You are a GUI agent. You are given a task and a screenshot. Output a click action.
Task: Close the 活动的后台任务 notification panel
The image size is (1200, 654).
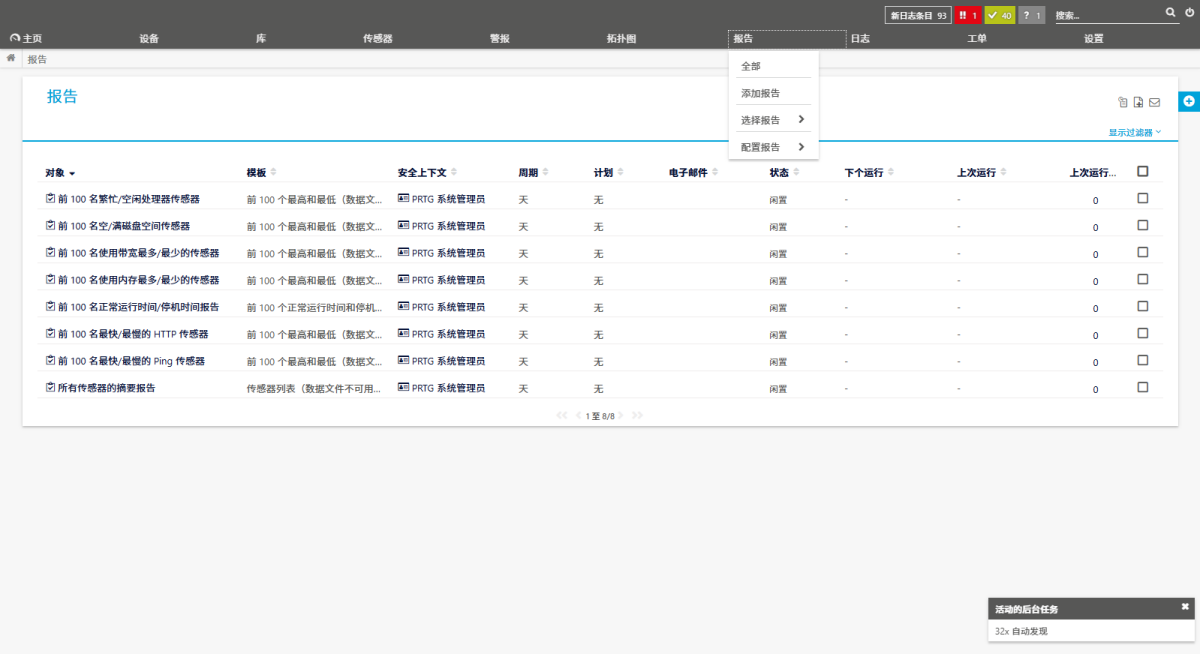tap(1185, 607)
